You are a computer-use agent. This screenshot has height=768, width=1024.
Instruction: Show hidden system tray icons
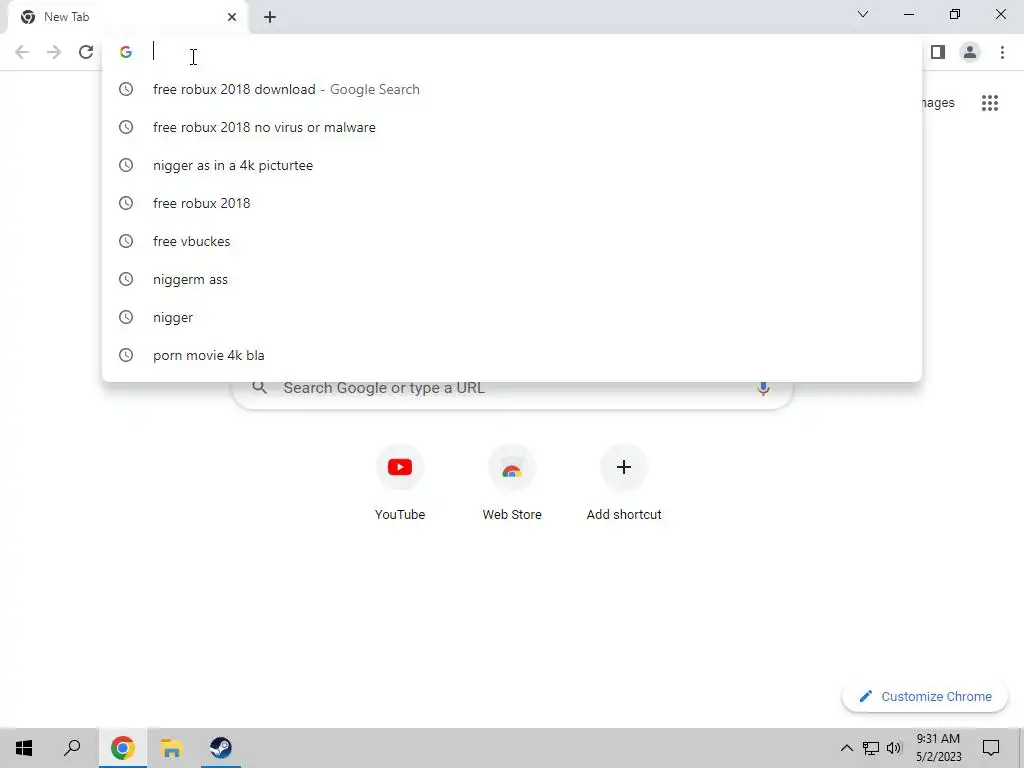tap(846, 748)
